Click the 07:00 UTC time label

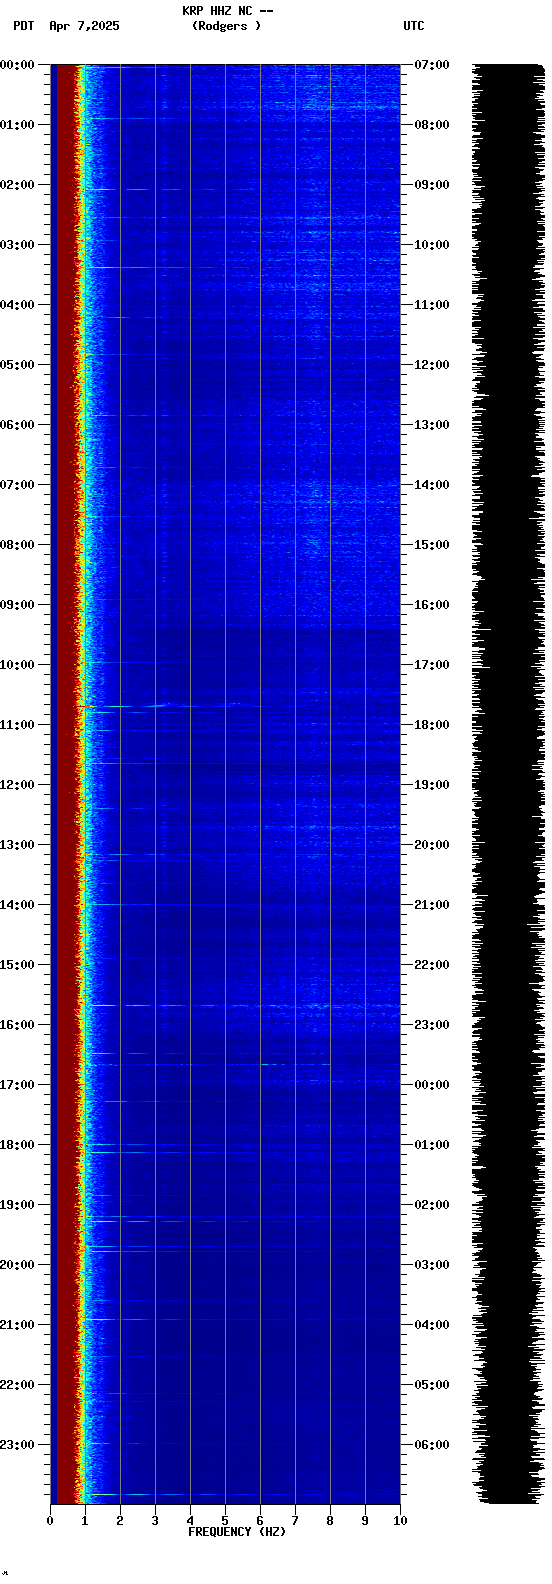pos(431,65)
